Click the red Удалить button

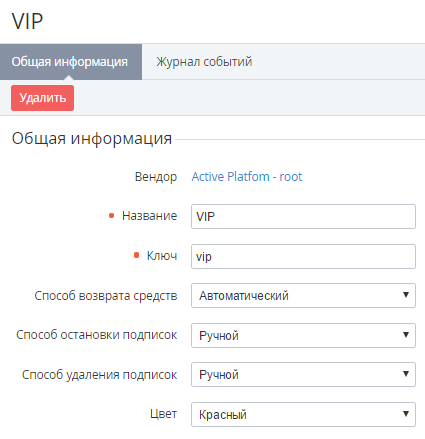pos(42,98)
